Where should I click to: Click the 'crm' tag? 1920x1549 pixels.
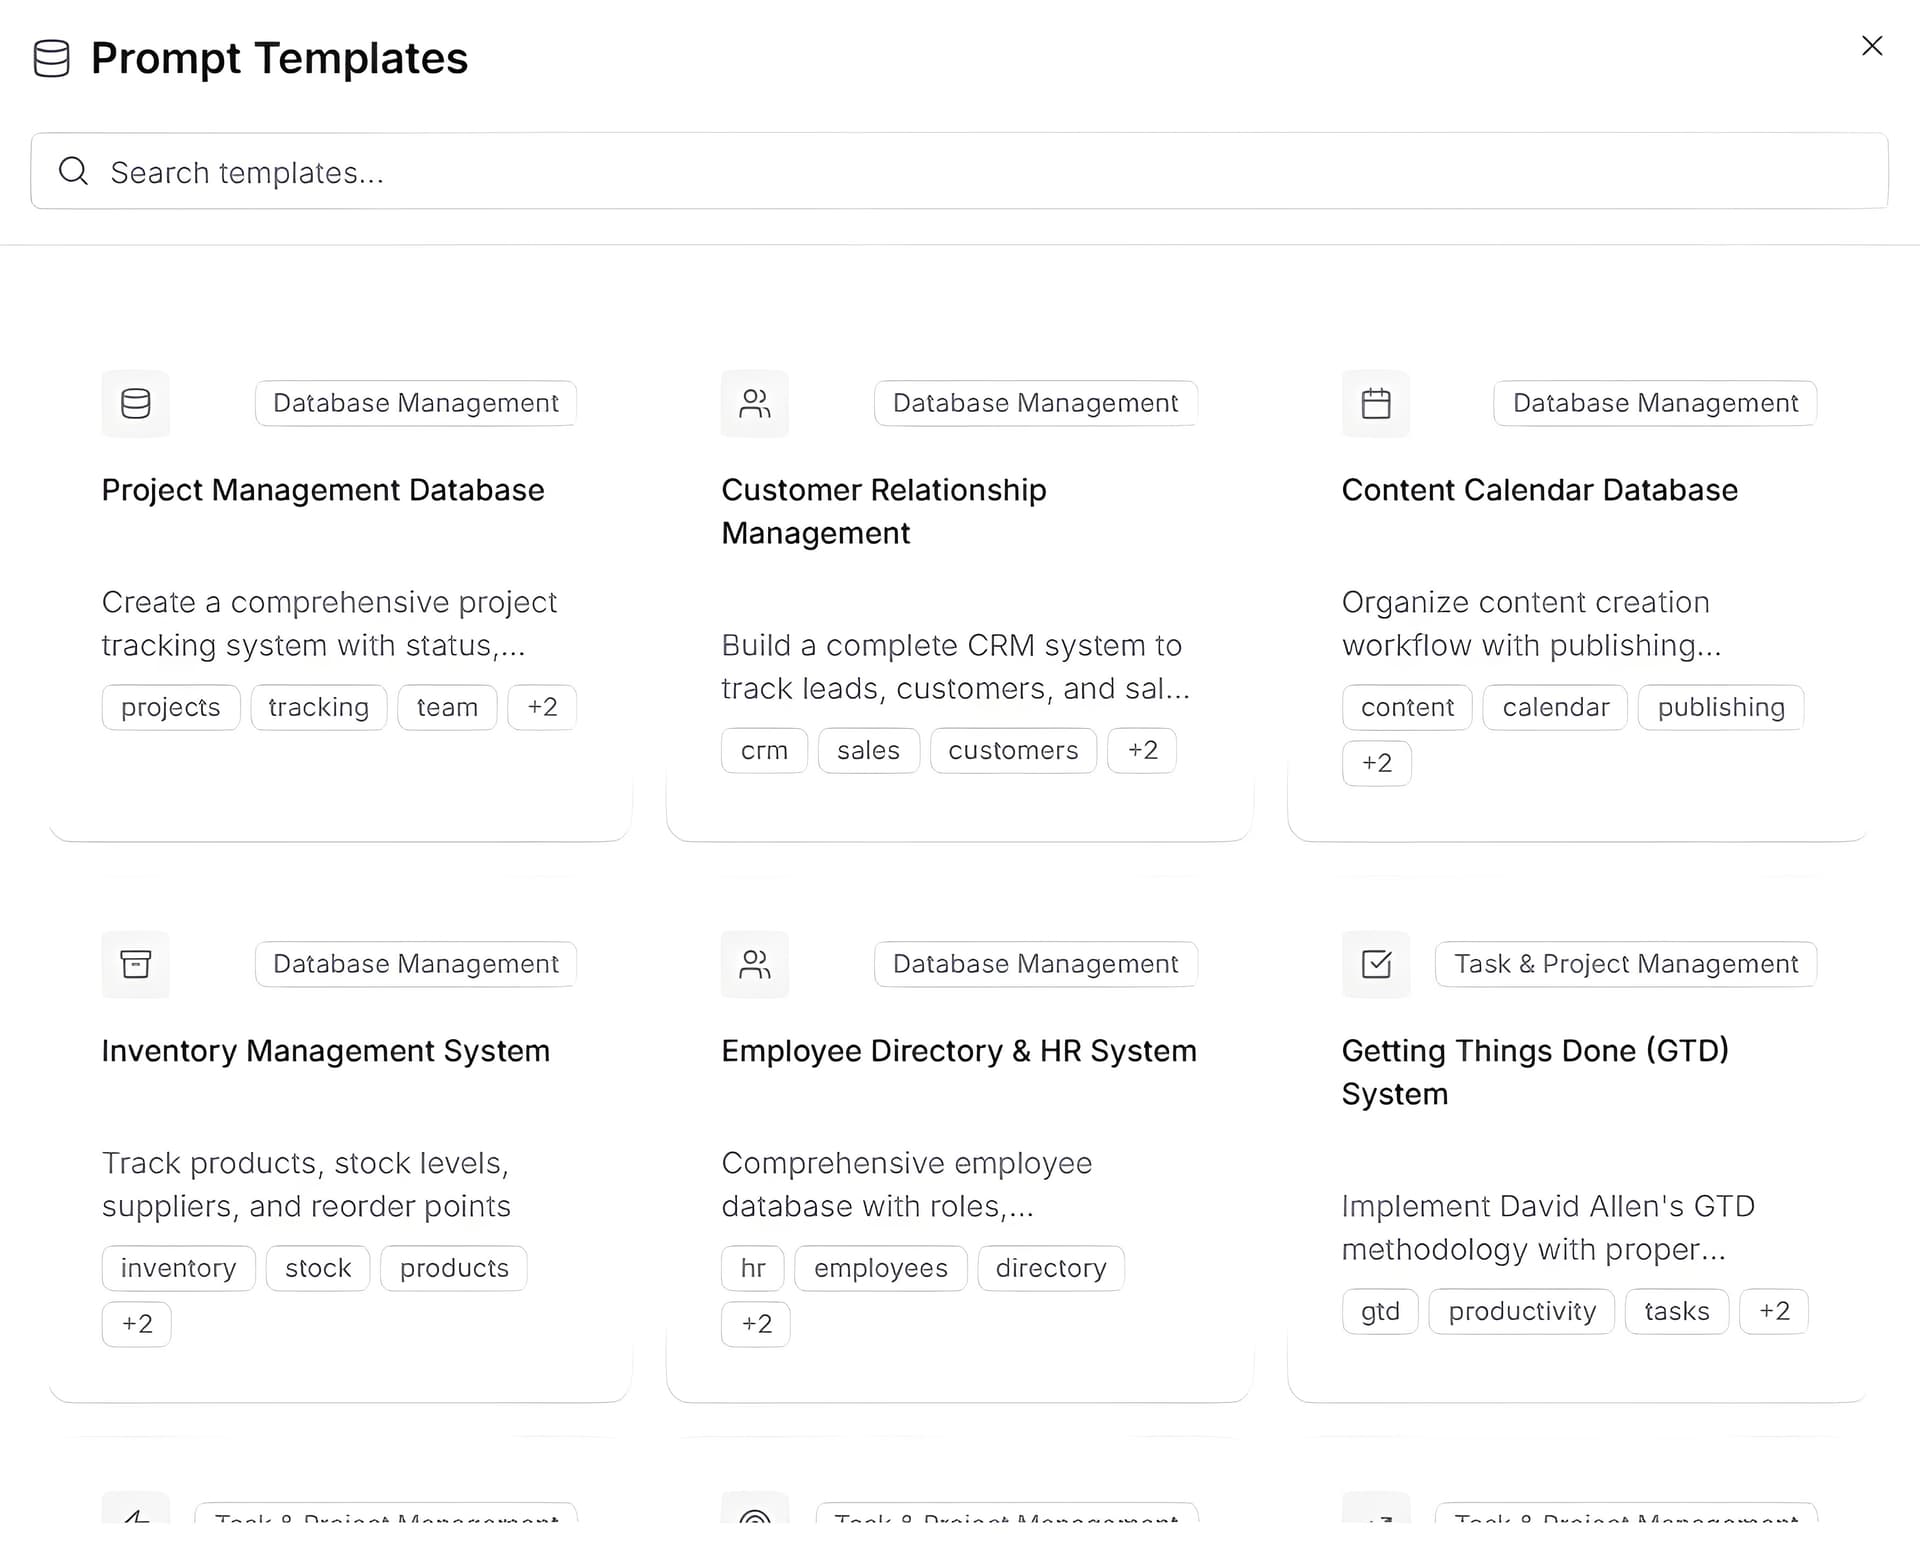pos(764,750)
